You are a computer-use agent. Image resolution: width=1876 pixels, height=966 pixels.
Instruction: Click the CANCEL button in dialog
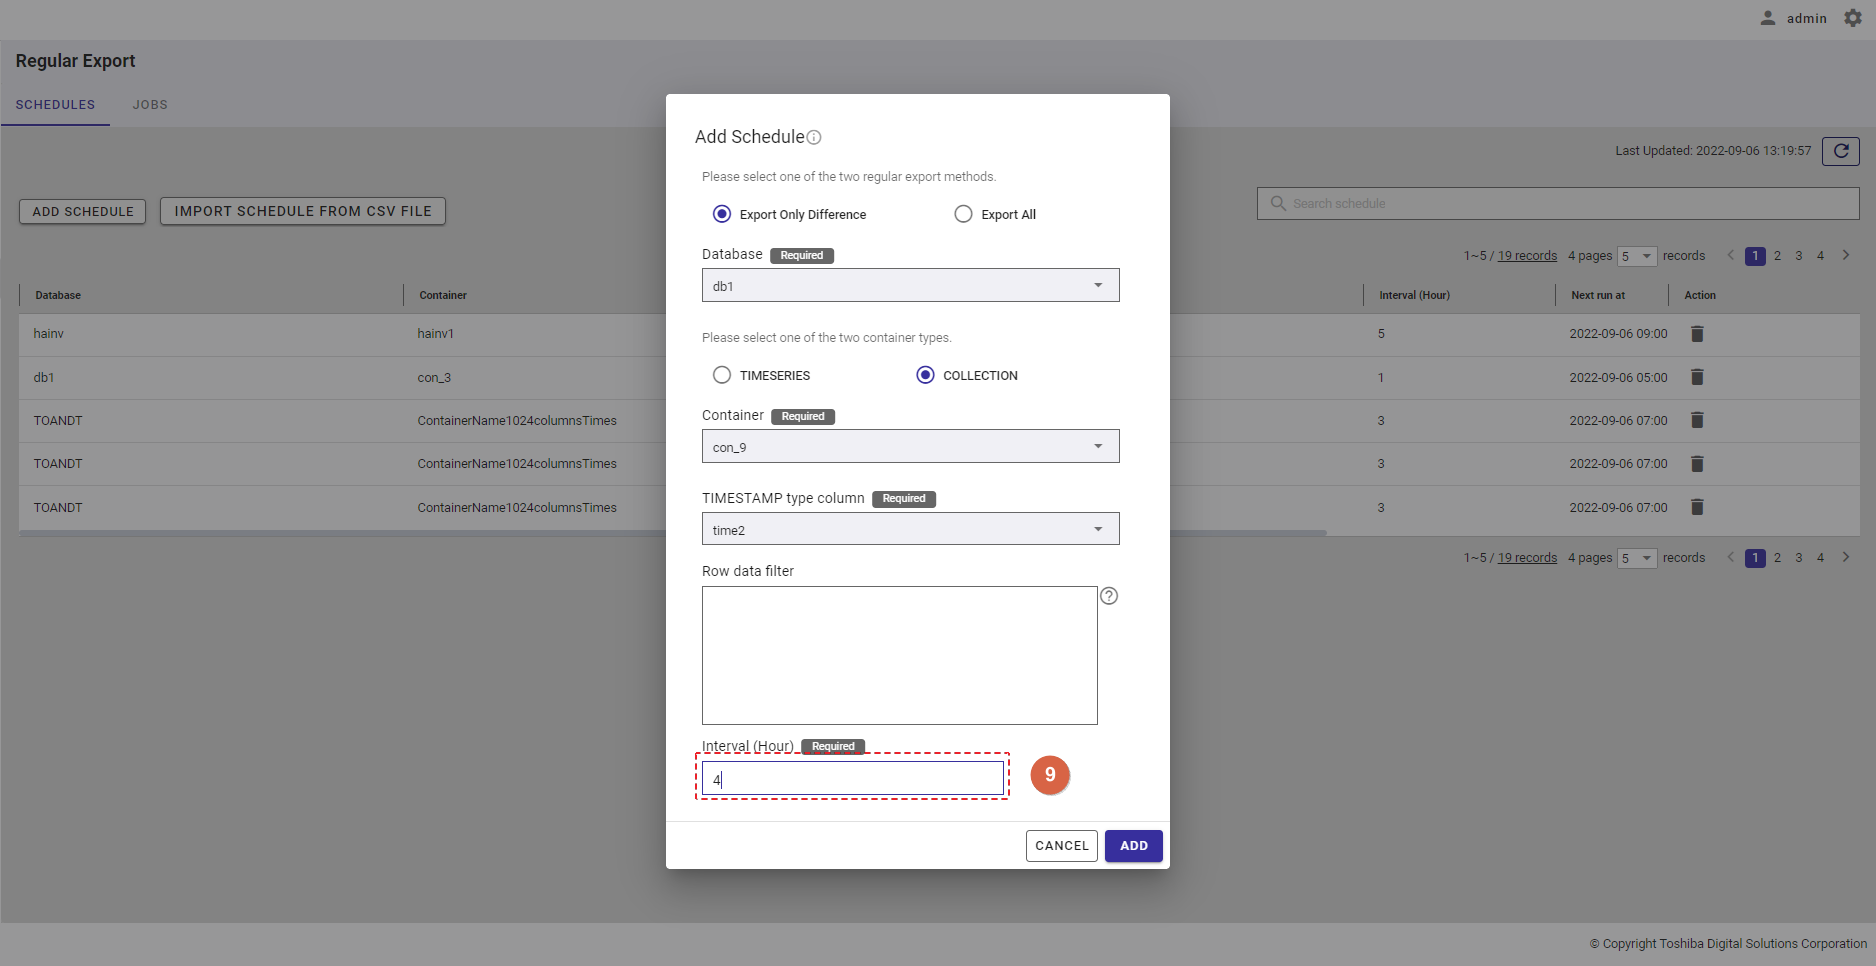point(1062,846)
